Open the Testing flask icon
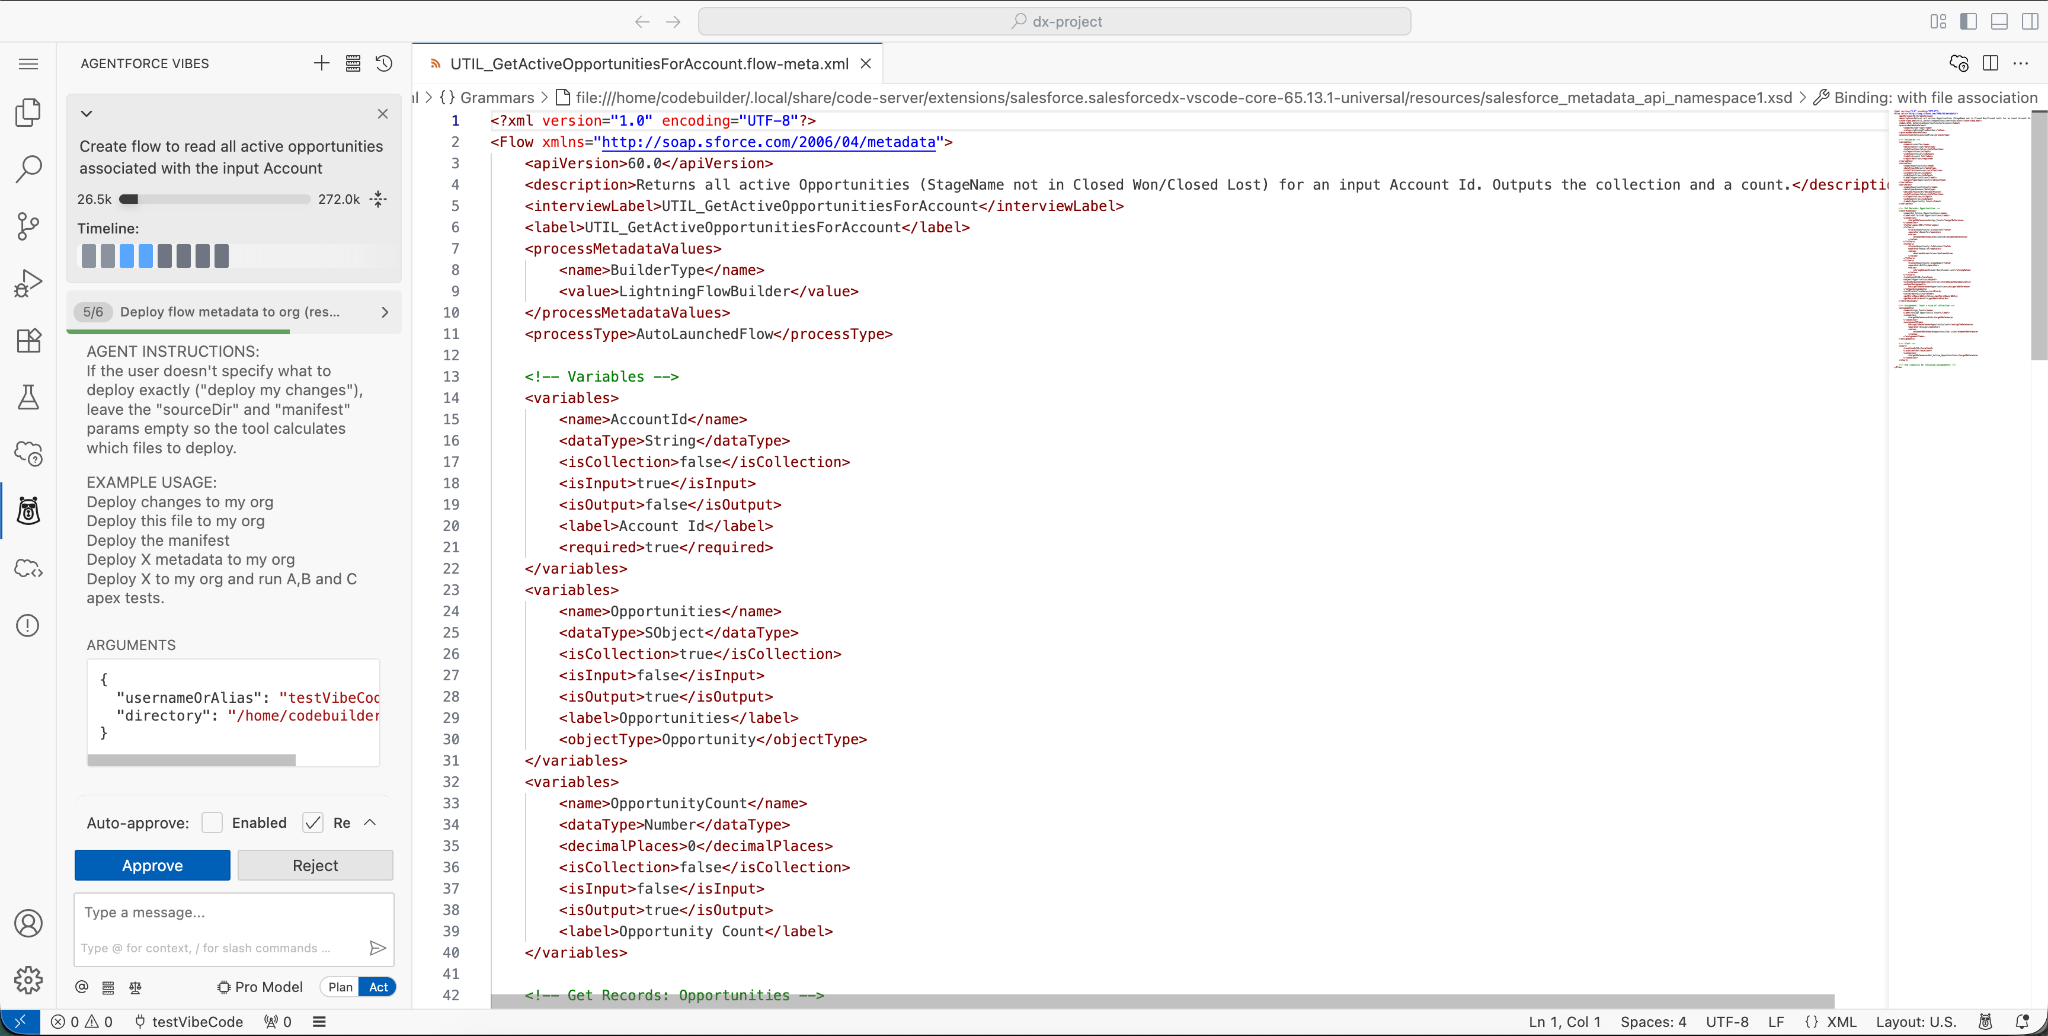 tap(28, 398)
